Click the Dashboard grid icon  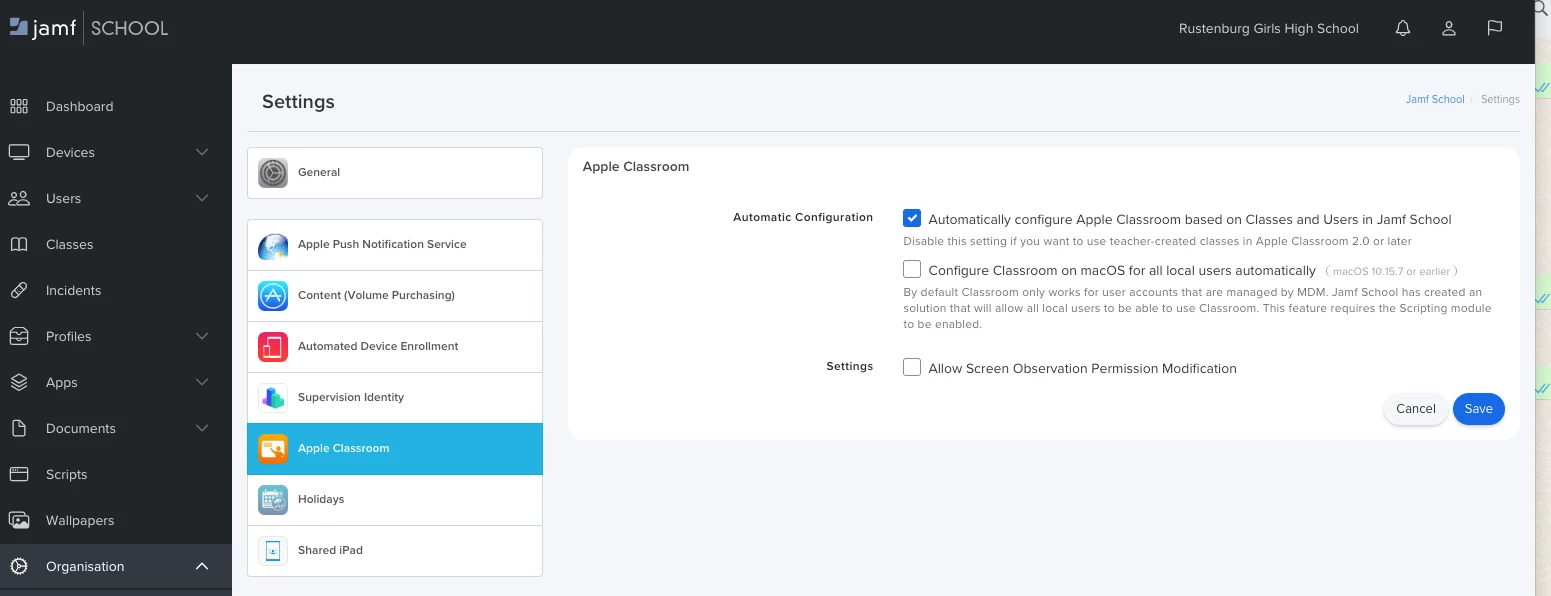[x=19, y=106]
